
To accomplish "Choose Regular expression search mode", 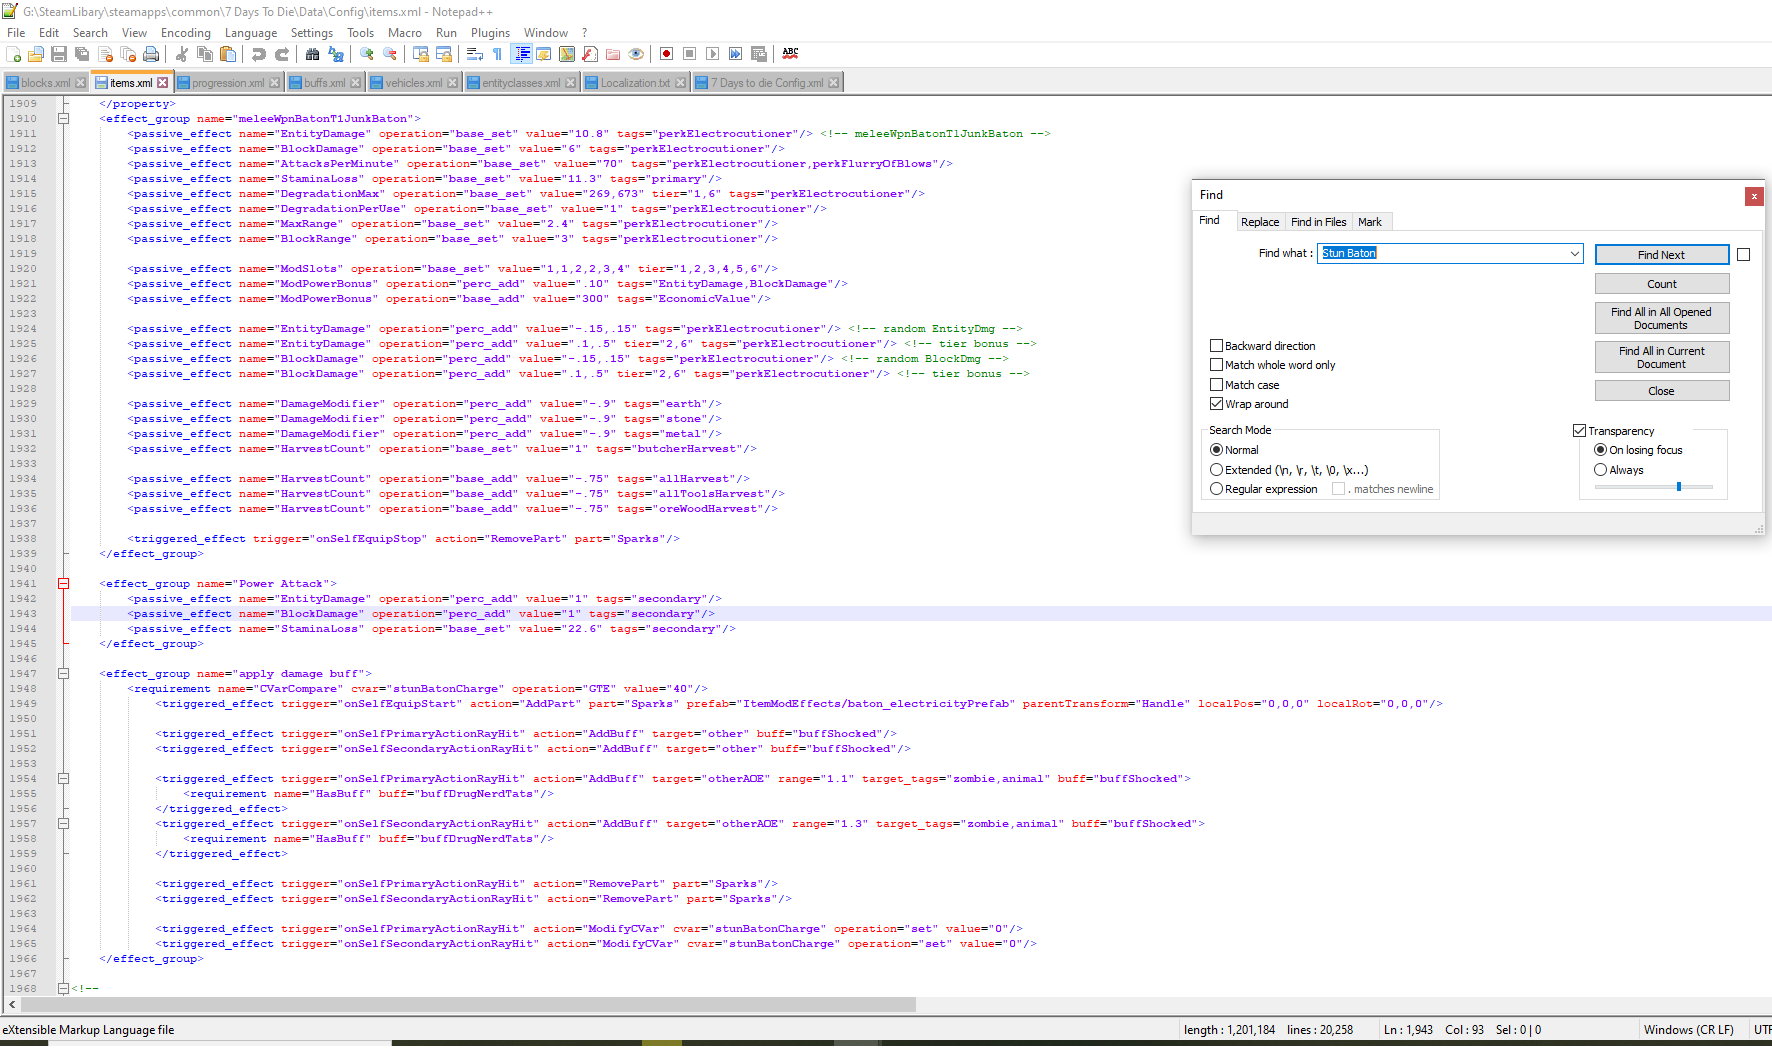I will click(1216, 489).
